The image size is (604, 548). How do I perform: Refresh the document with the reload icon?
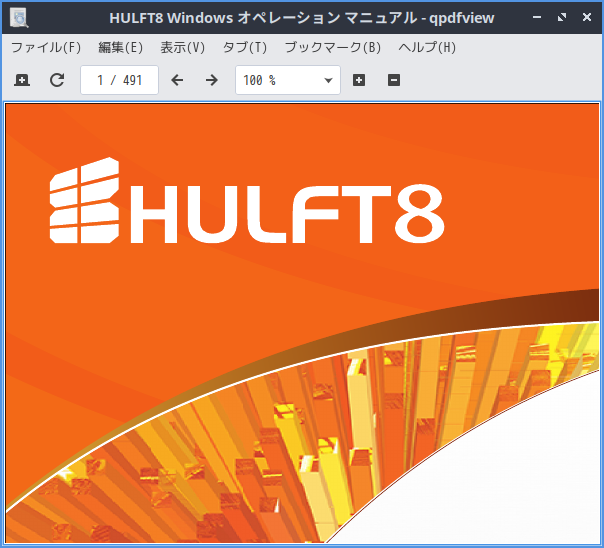pos(57,80)
